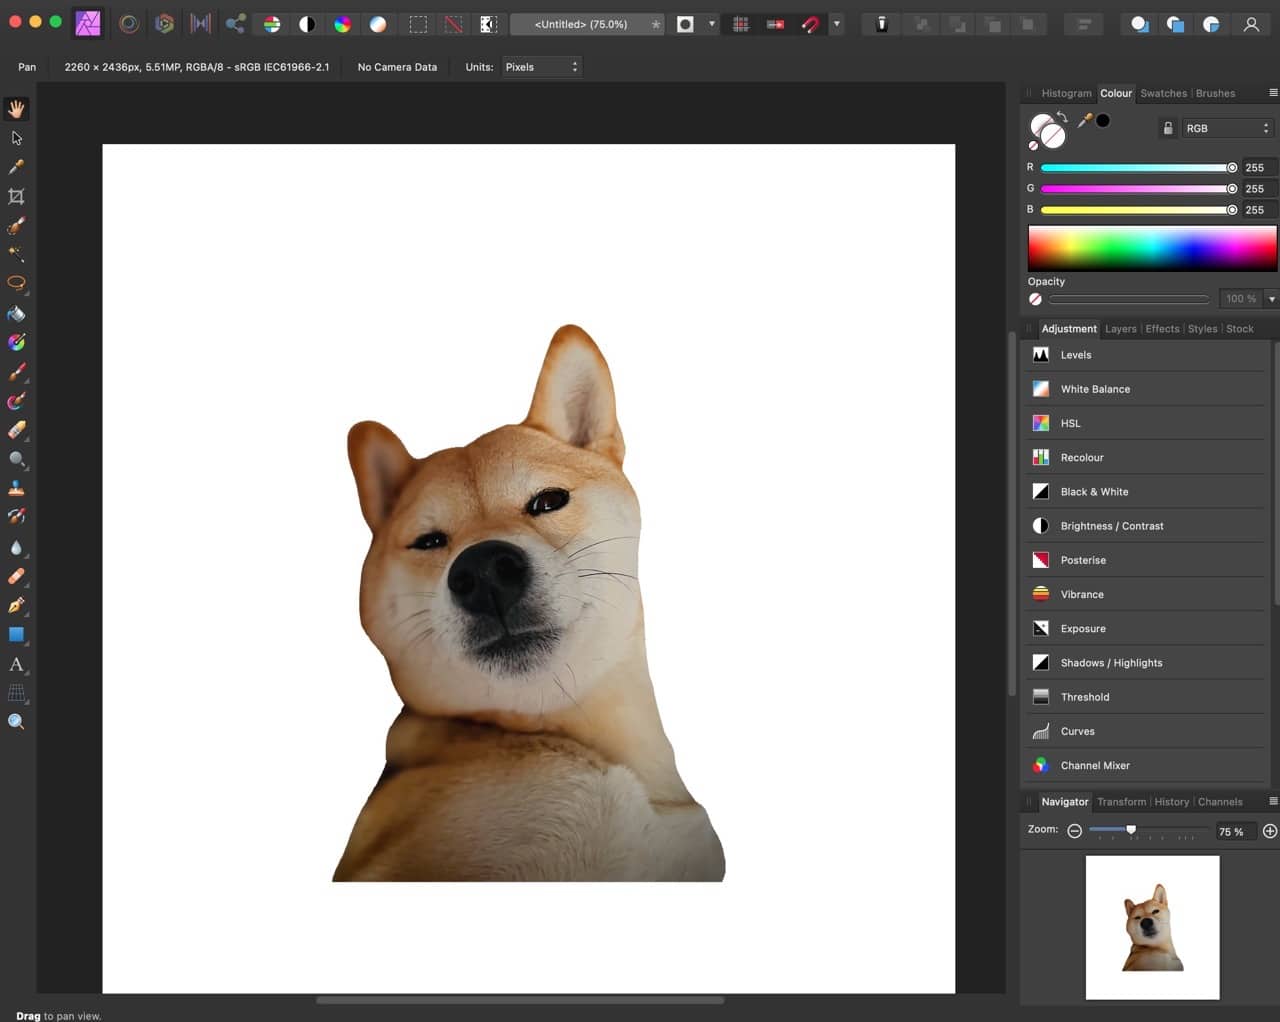The image size is (1280, 1022).
Task: Select the Clone Brush stamp tool
Action: coord(16,488)
